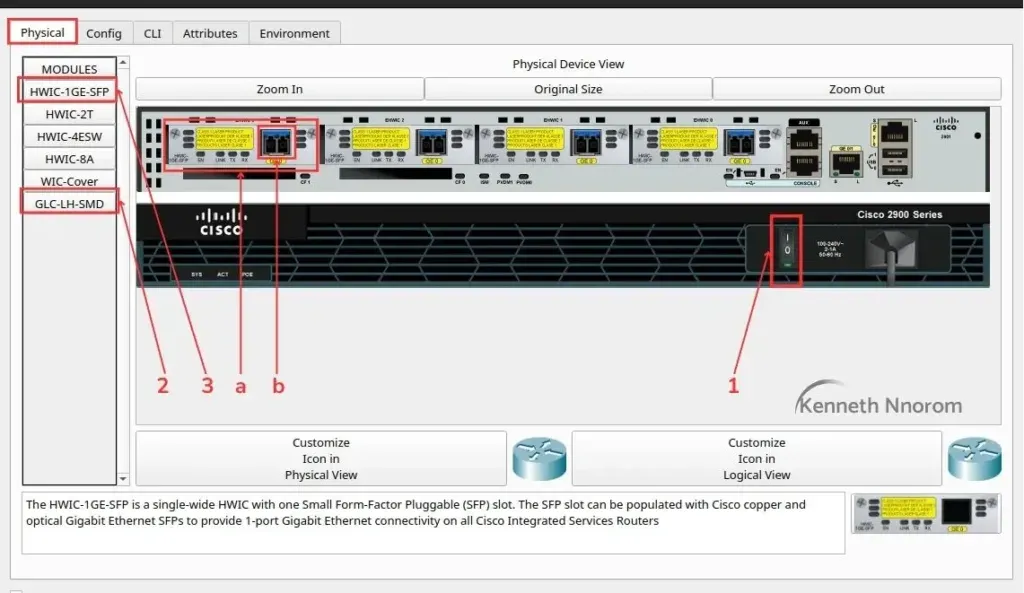This screenshot has width=1024, height=593.
Task: Click Customize Icon in Physical View
Action: point(321,458)
